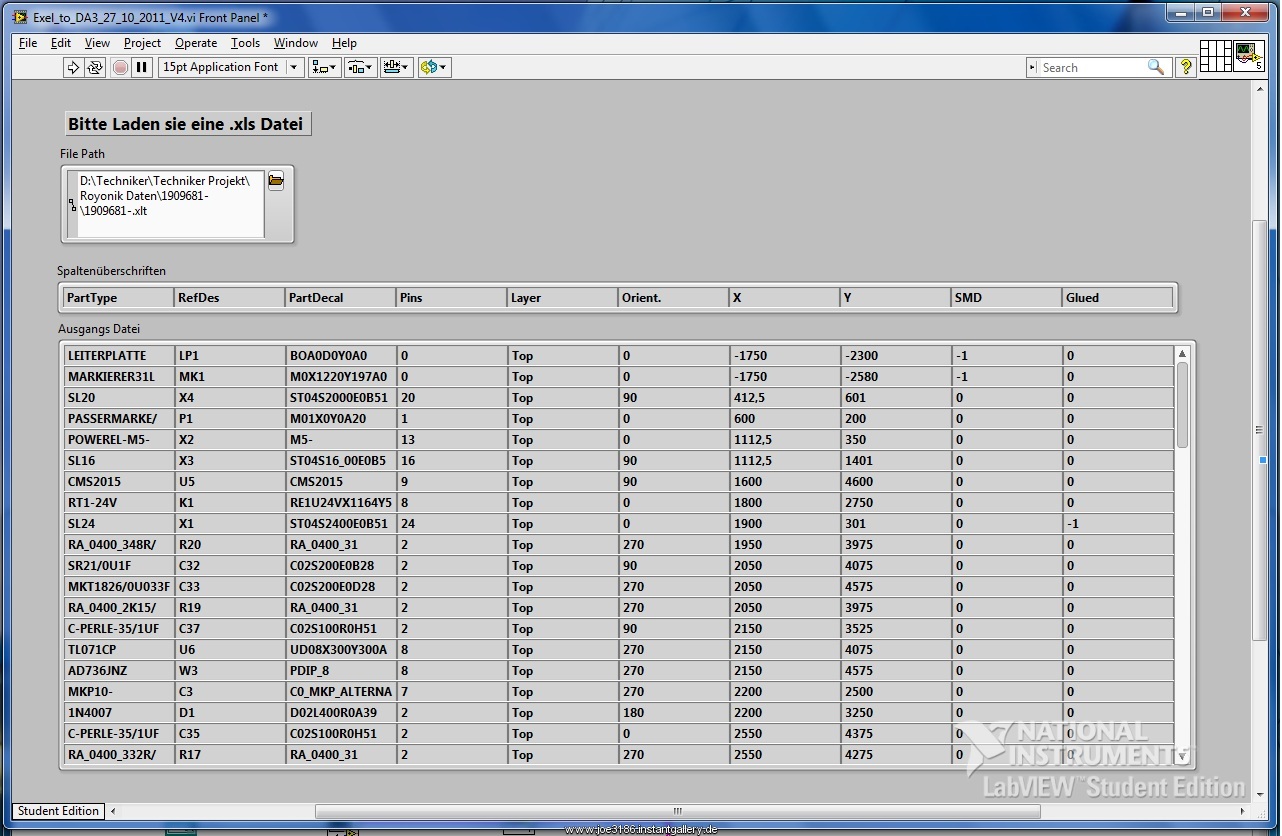
Task: Click the connector pane grid icon
Action: pos(1215,56)
